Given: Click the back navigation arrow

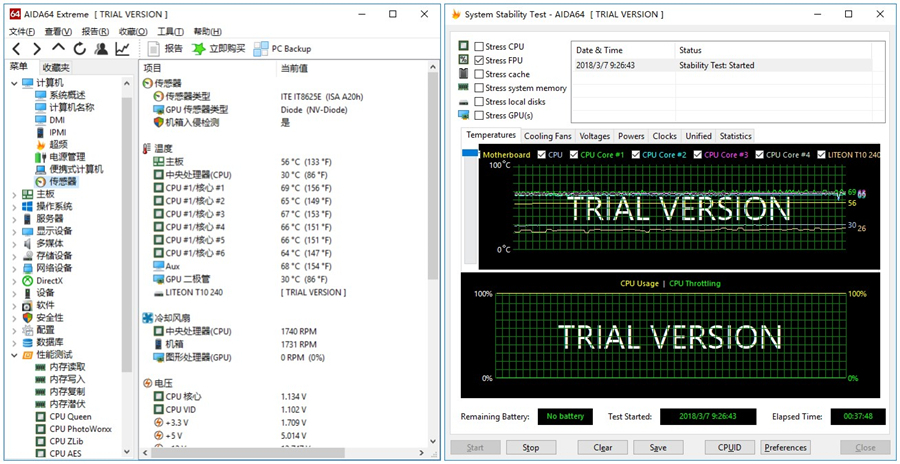Looking at the screenshot, I should 15,49.
